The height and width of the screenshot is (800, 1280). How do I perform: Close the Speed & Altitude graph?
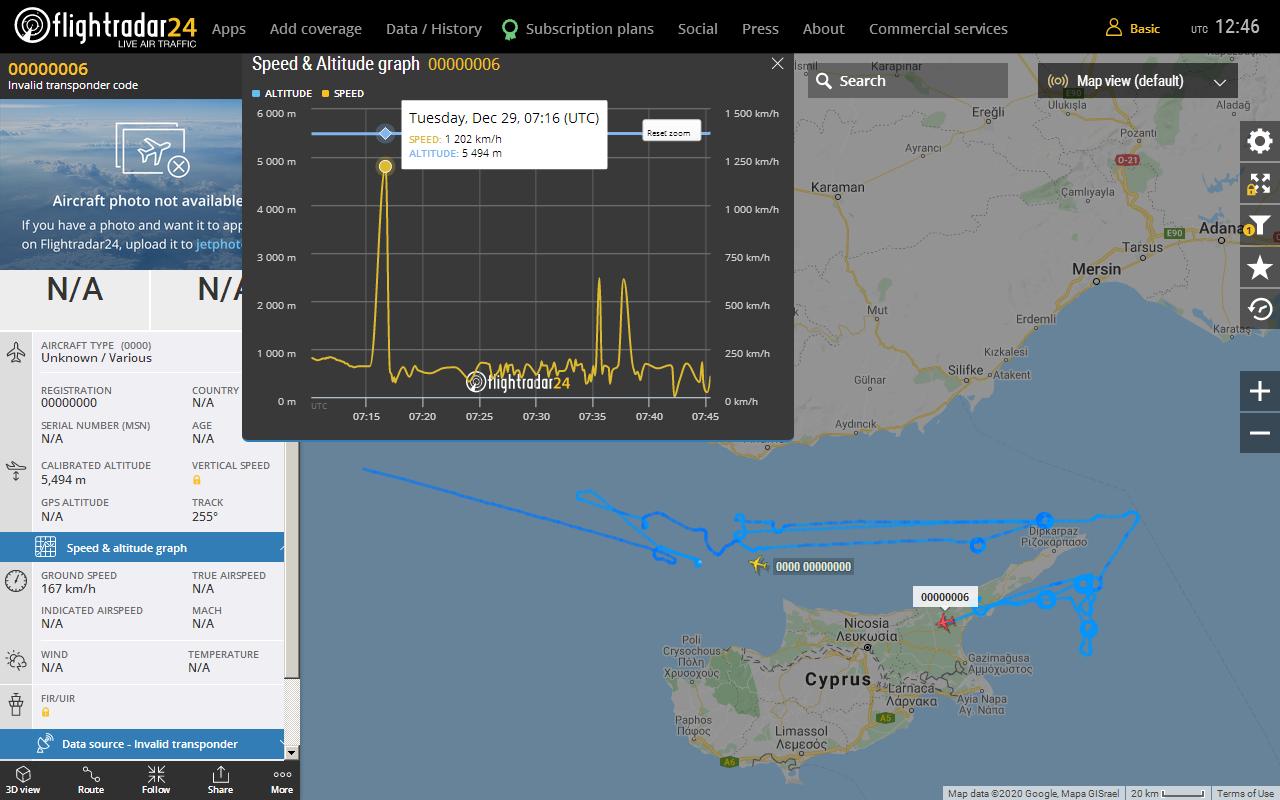[x=777, y=64]
